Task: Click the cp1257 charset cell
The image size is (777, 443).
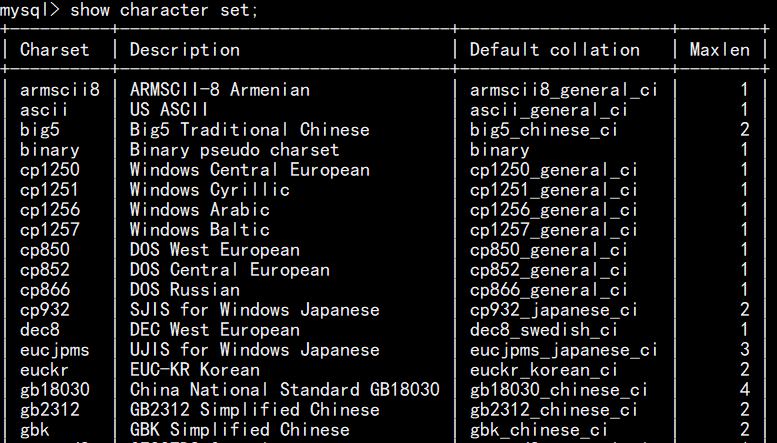Action: click(x=50, y=230)
